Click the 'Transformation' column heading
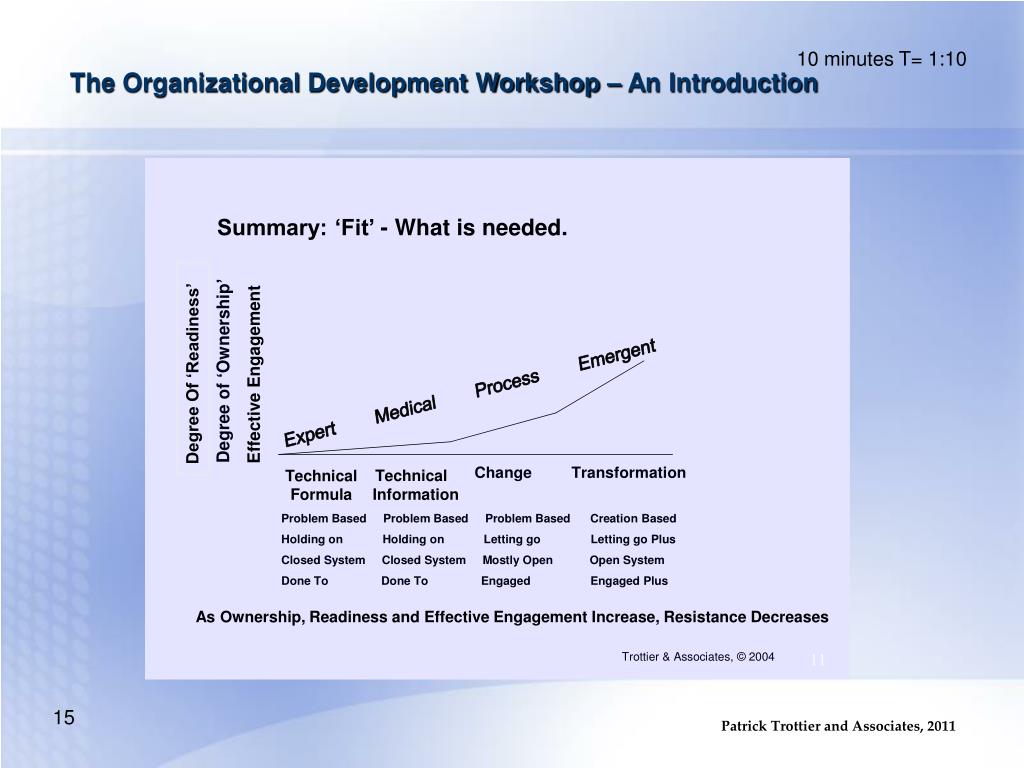The image size is (1024, 768). pyautogui.click(x=628, y=473)
